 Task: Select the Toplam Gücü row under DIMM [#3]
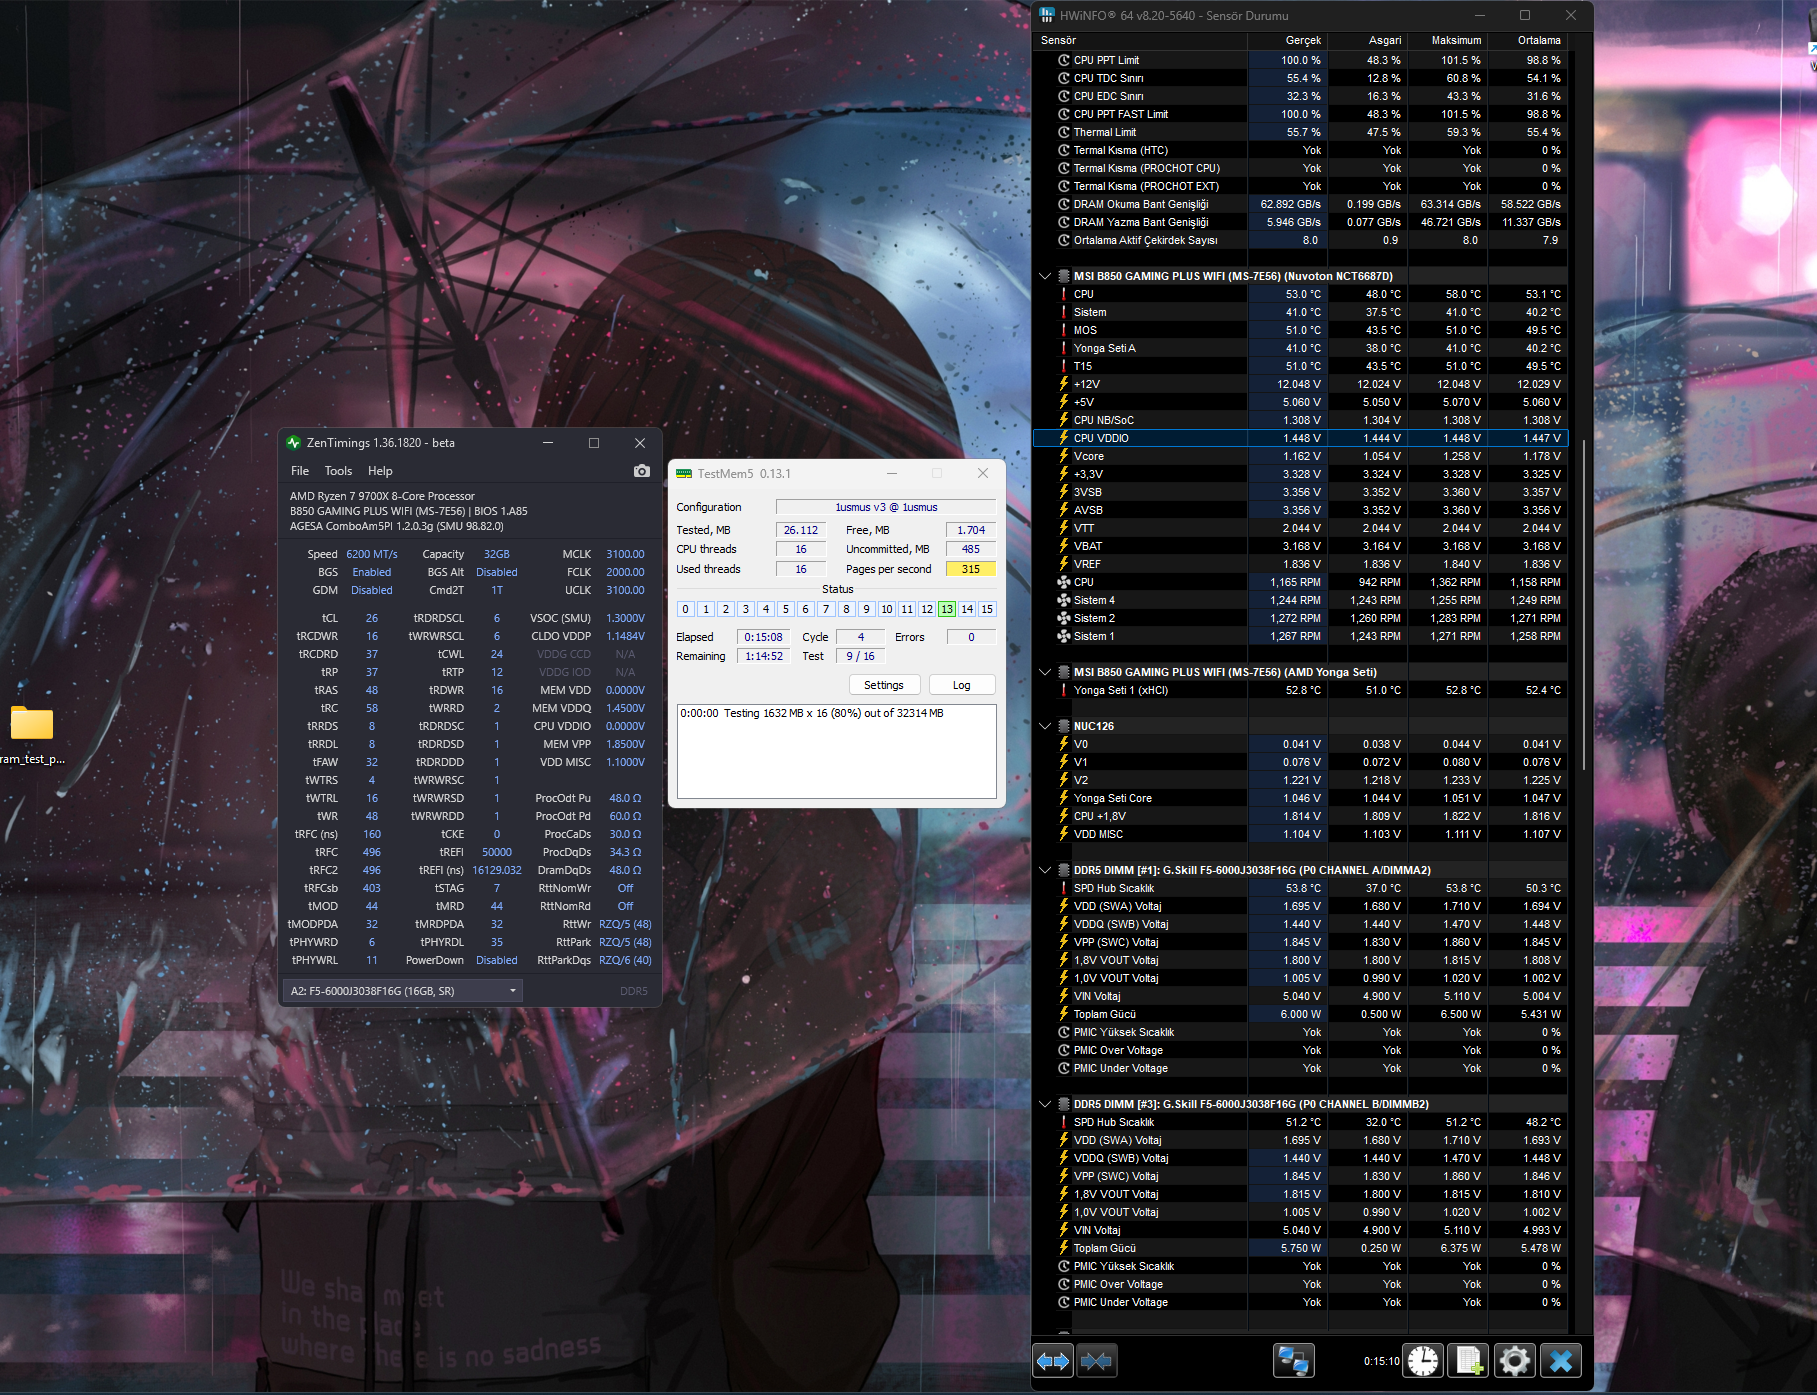(x=1301, y=1248)
